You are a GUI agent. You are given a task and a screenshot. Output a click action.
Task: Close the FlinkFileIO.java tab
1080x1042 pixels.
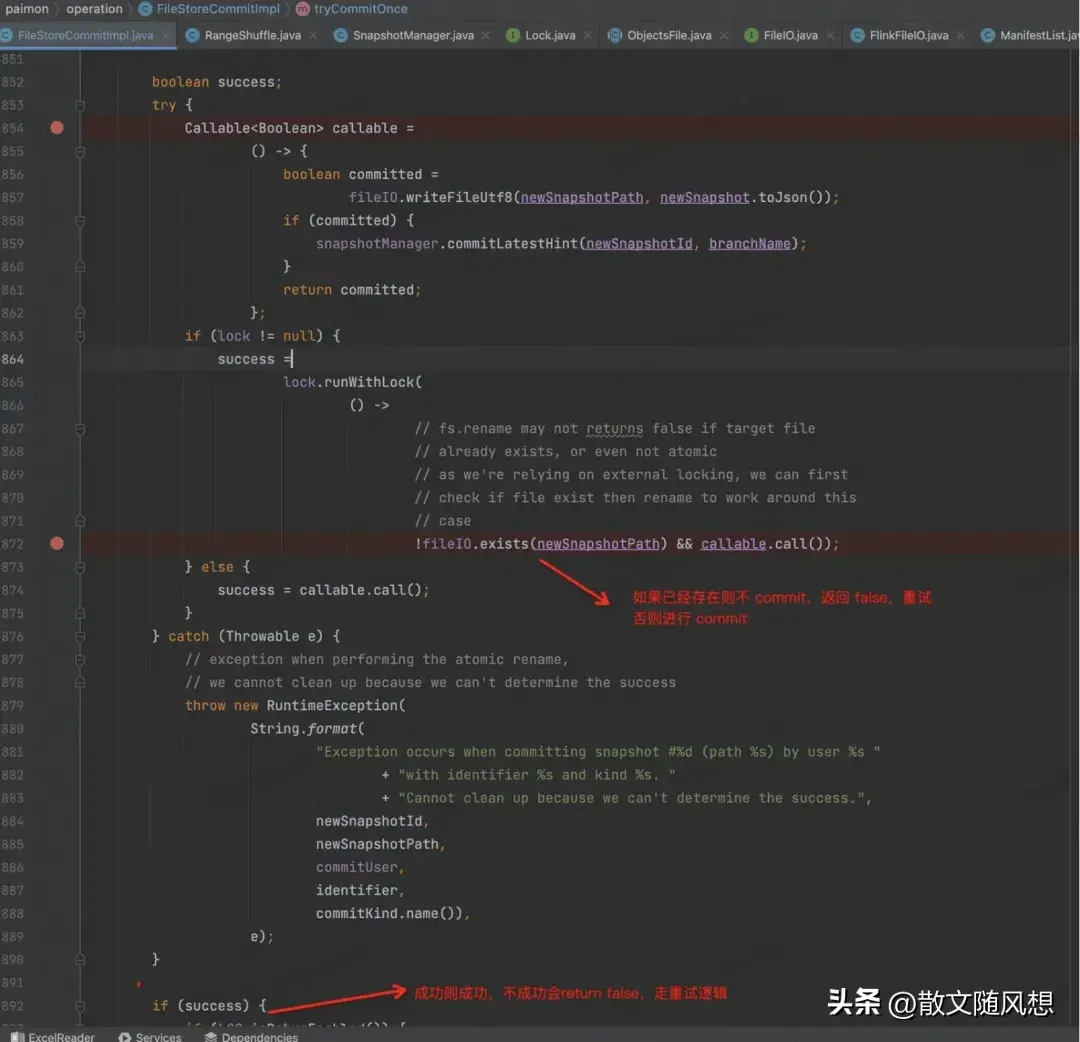961,35
